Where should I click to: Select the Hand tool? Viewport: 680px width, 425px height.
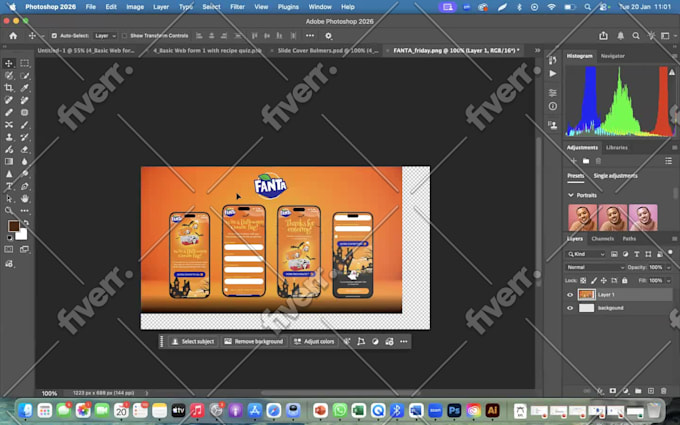tap(24, 199)
